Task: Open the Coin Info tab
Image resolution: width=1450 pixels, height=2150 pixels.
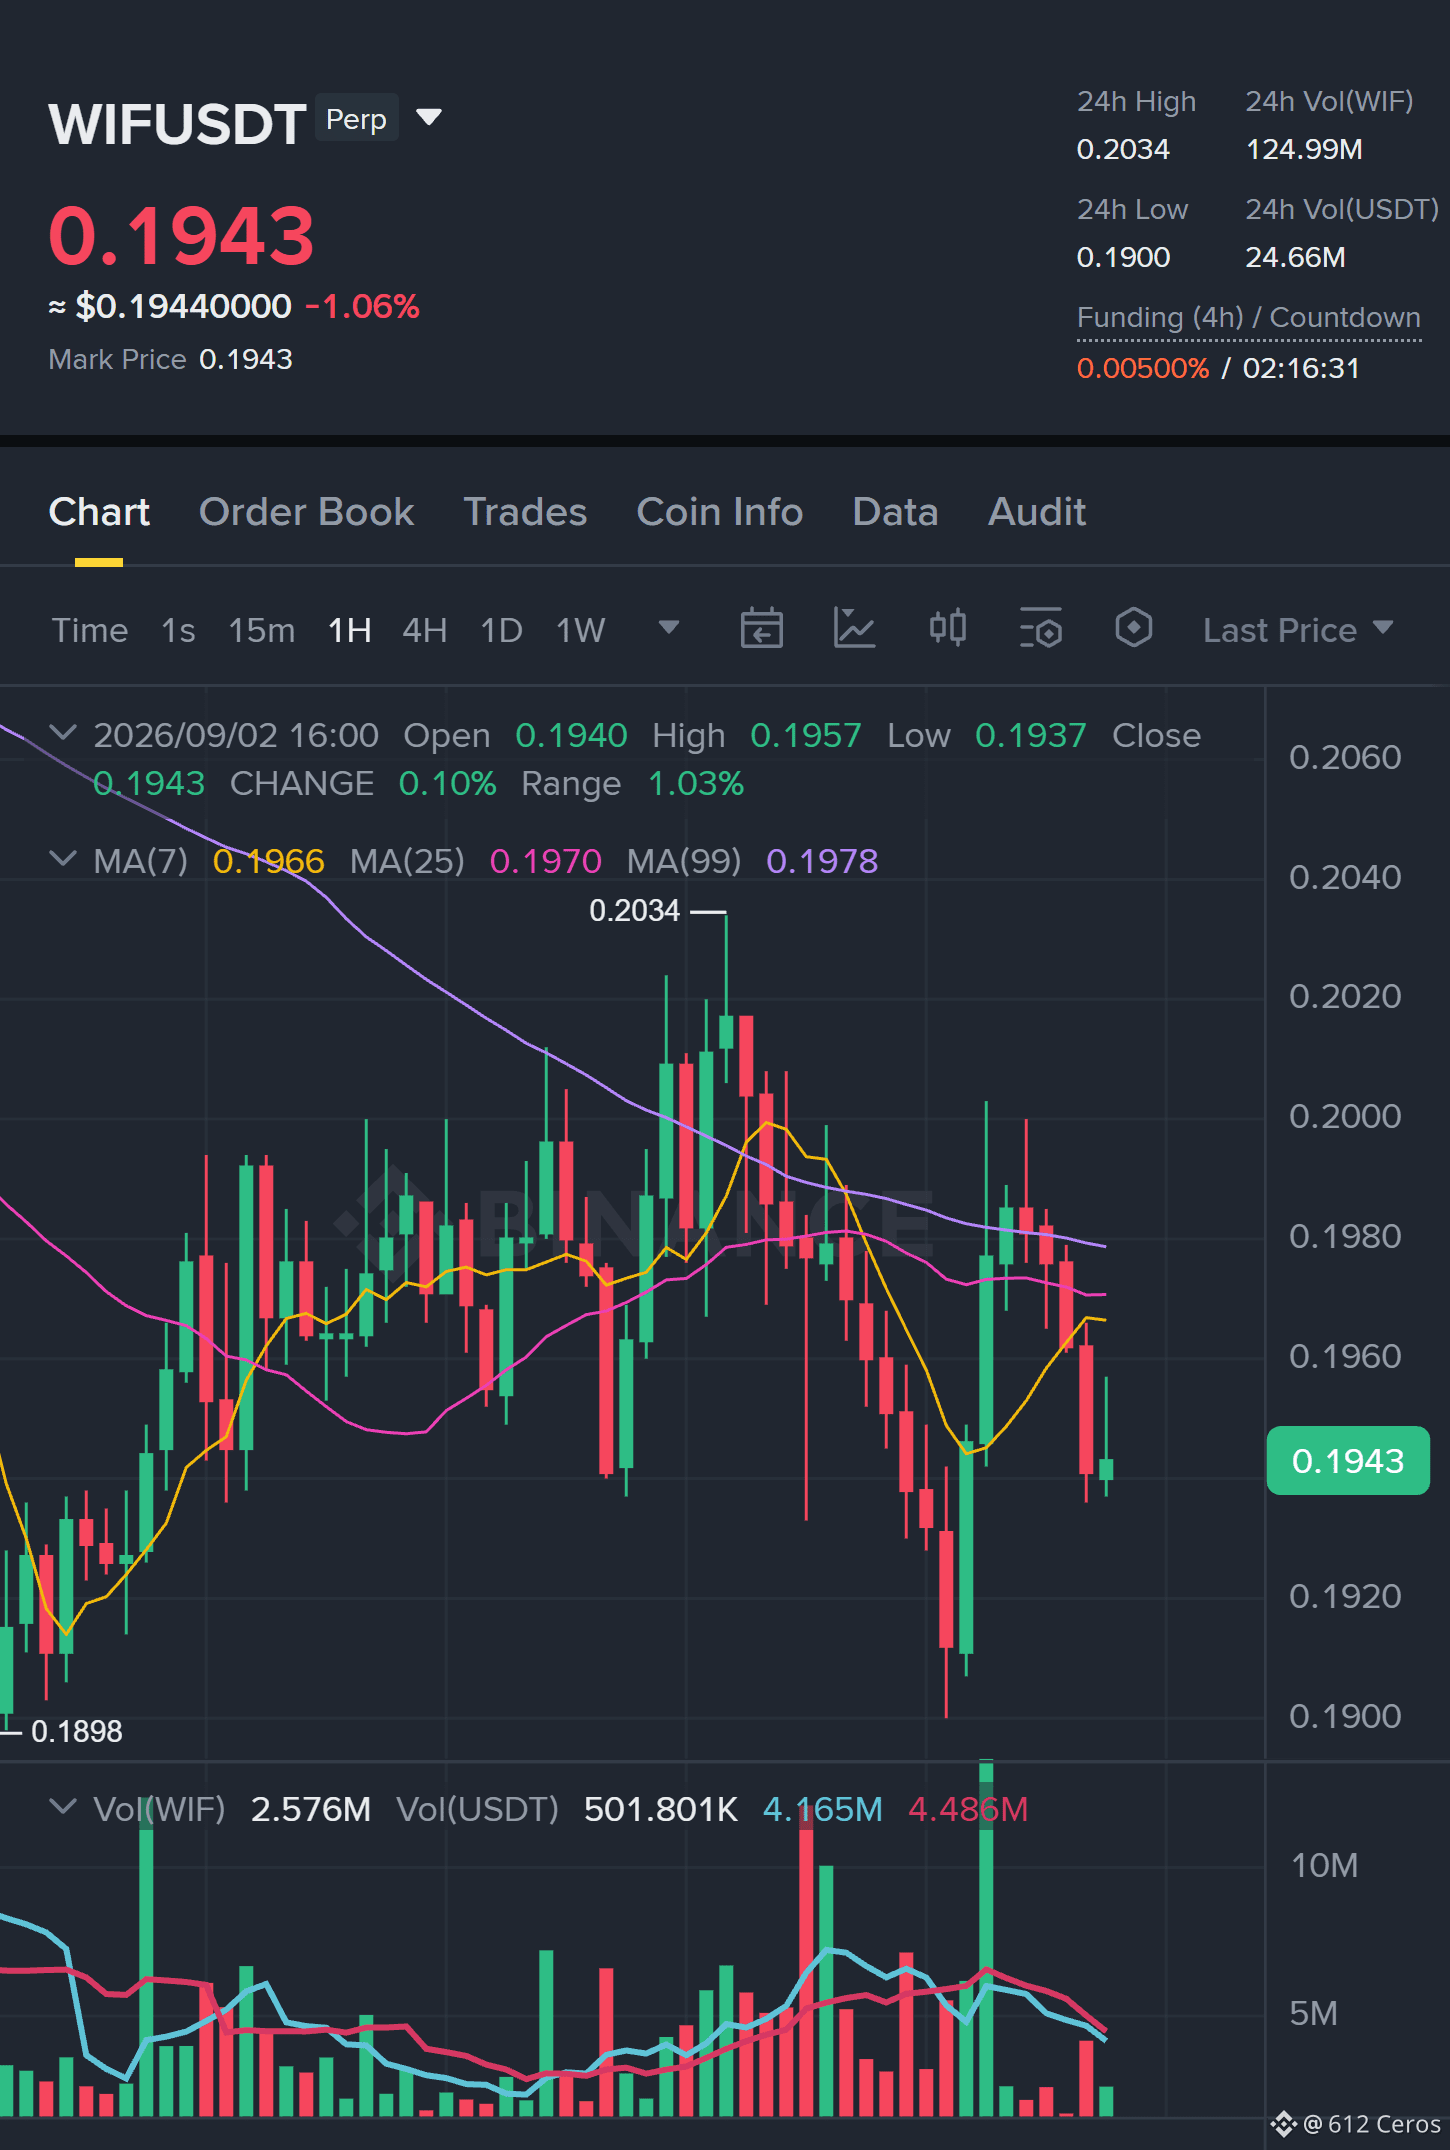Action: click(719, 512)
